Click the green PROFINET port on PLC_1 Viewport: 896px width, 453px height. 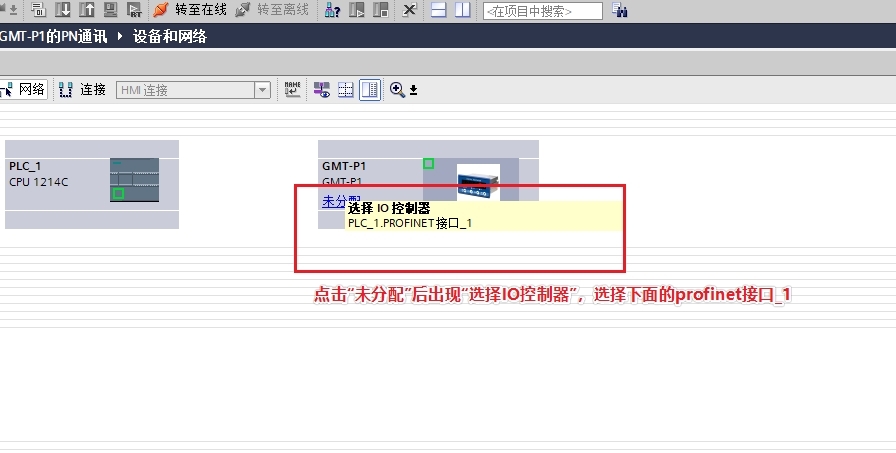(x=118, y=193)
